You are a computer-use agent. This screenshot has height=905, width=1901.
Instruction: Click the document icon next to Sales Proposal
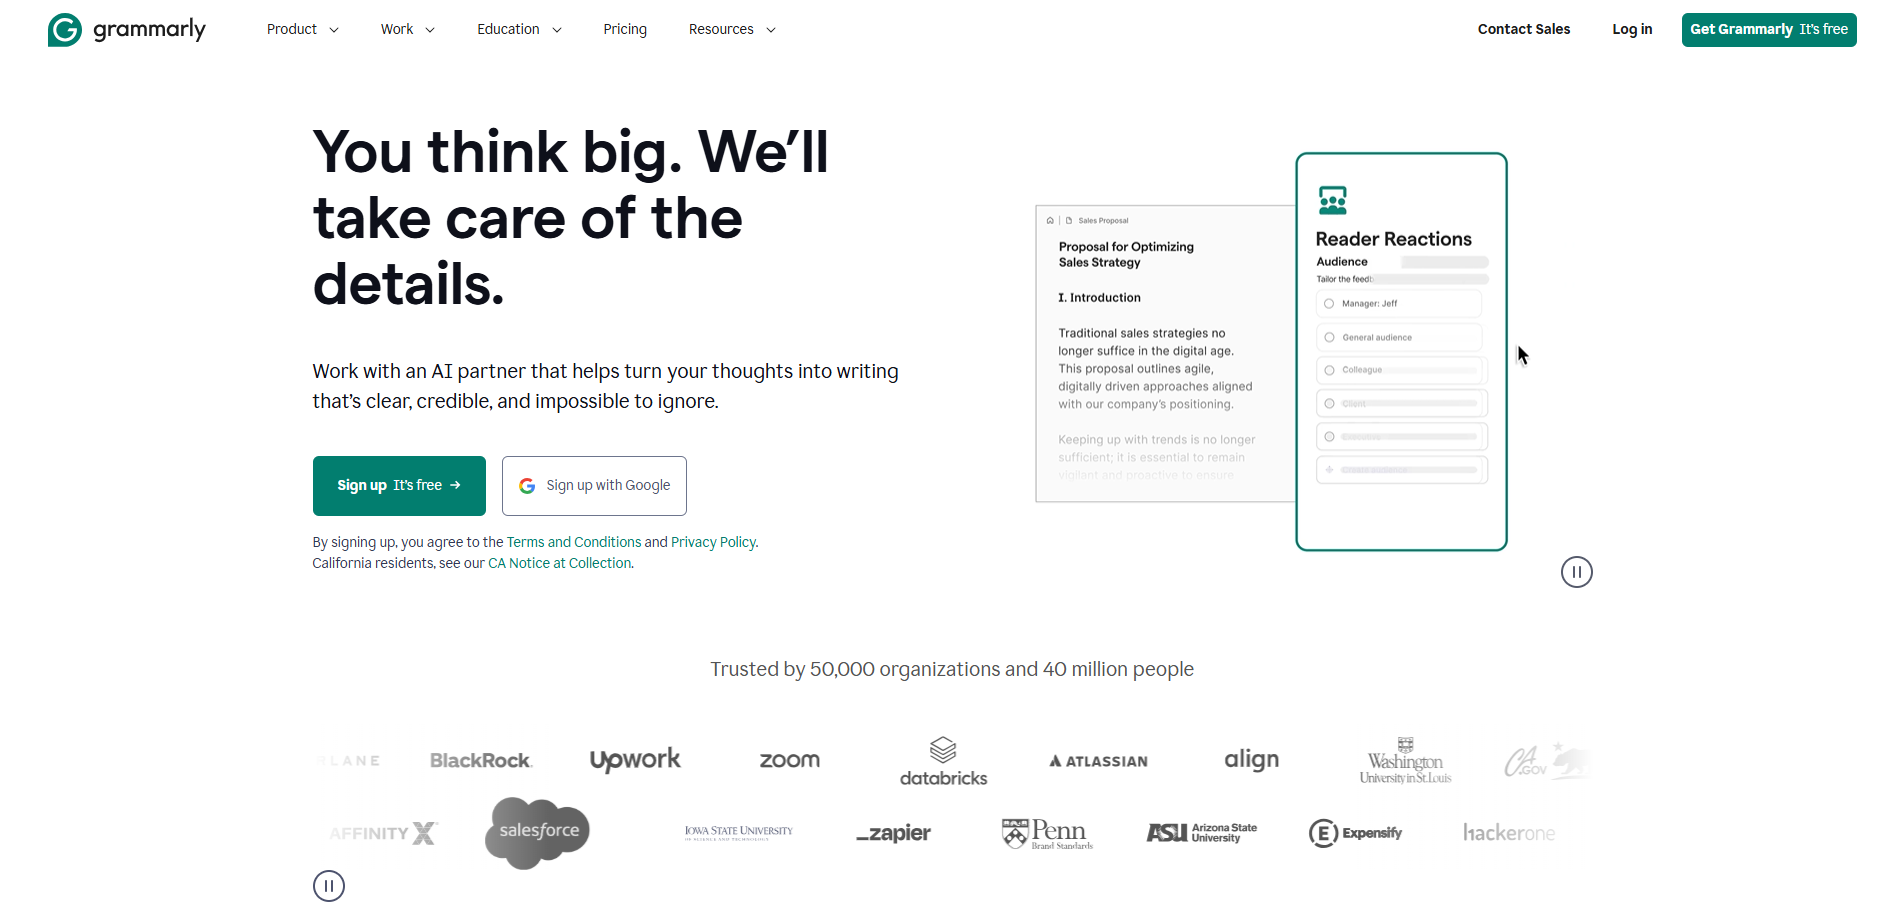[x=1069, y=220]
